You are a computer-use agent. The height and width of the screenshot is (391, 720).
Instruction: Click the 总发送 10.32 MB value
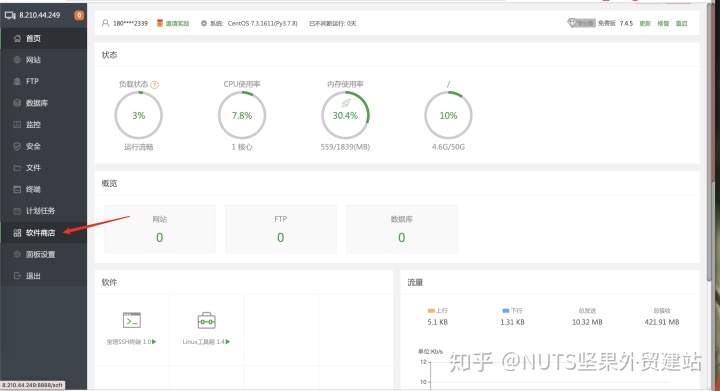click(x=587, y=322)
